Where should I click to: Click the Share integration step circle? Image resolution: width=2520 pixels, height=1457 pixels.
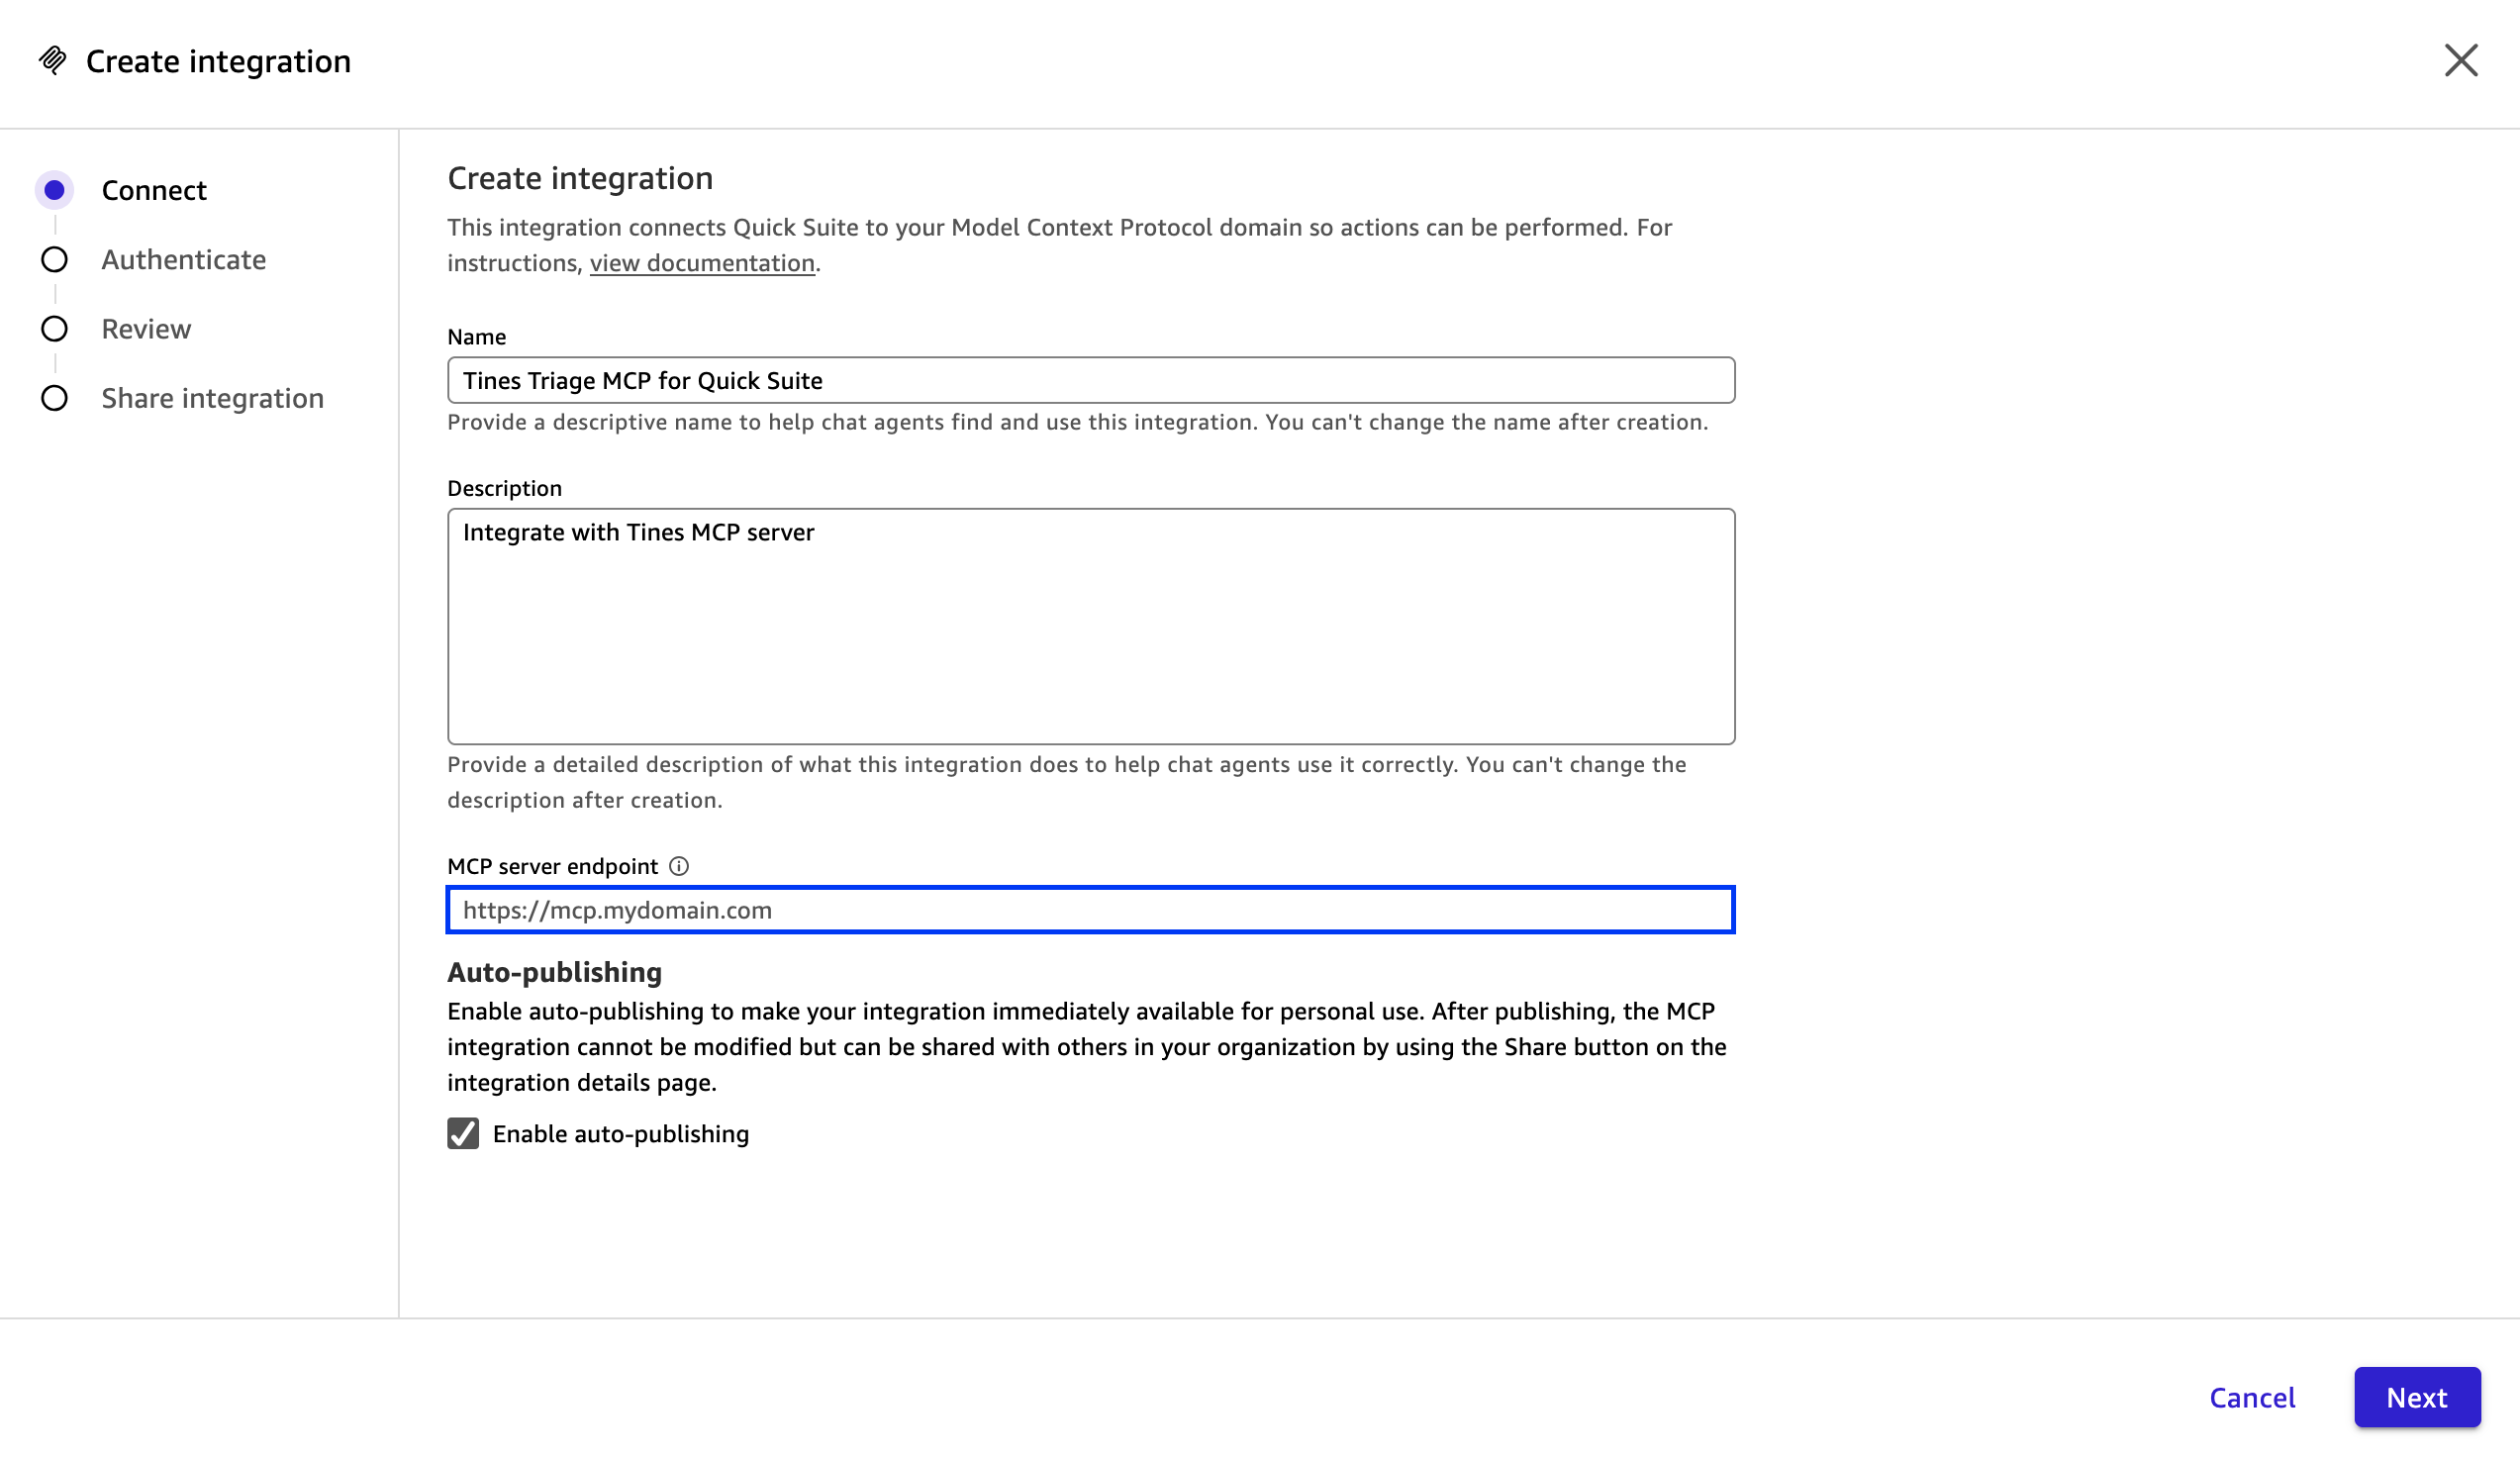[x=55, y=397]
